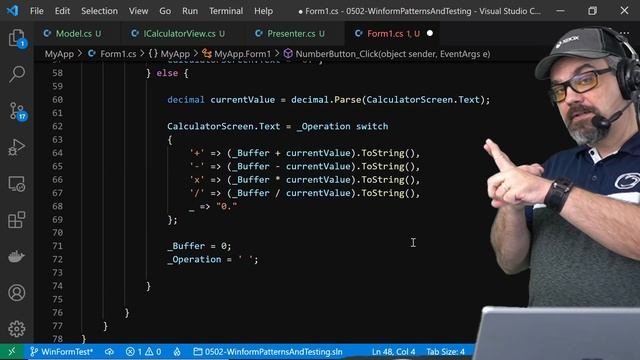
Task: Click the else keyword on line 58
Action: click(167, 73)
